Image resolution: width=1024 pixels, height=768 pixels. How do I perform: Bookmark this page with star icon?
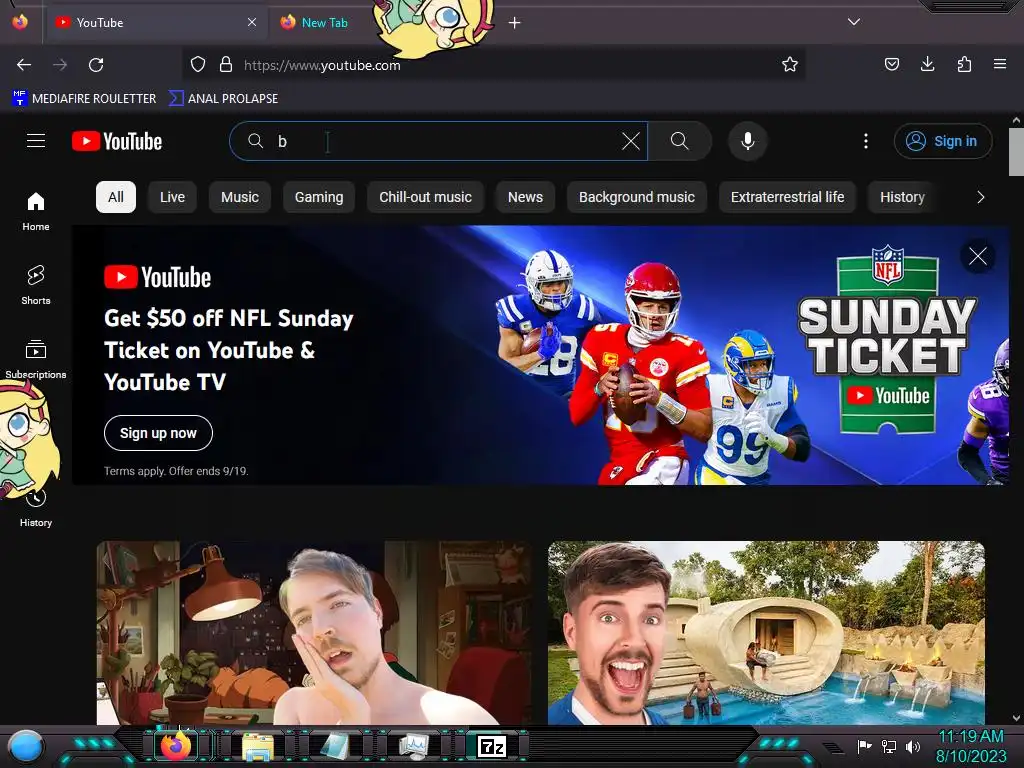pyautogui.click(x=790, y=64)
